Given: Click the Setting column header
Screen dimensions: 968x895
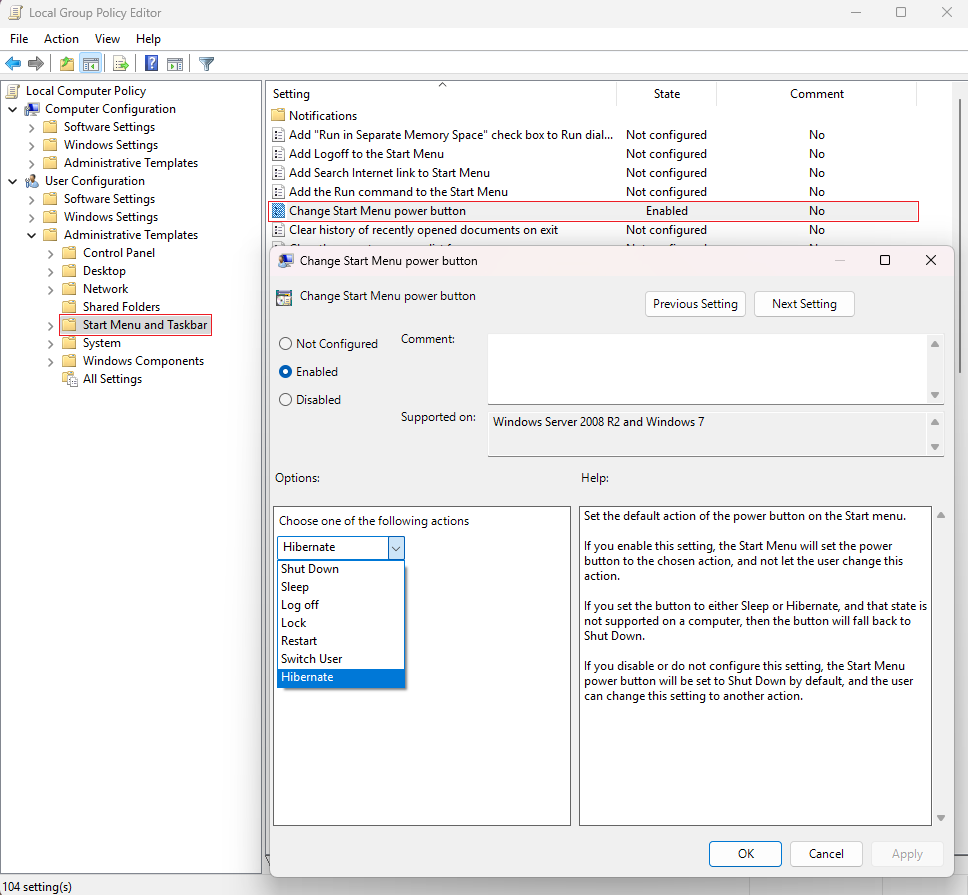Looking at the screenshot, I should pos(442,94).
